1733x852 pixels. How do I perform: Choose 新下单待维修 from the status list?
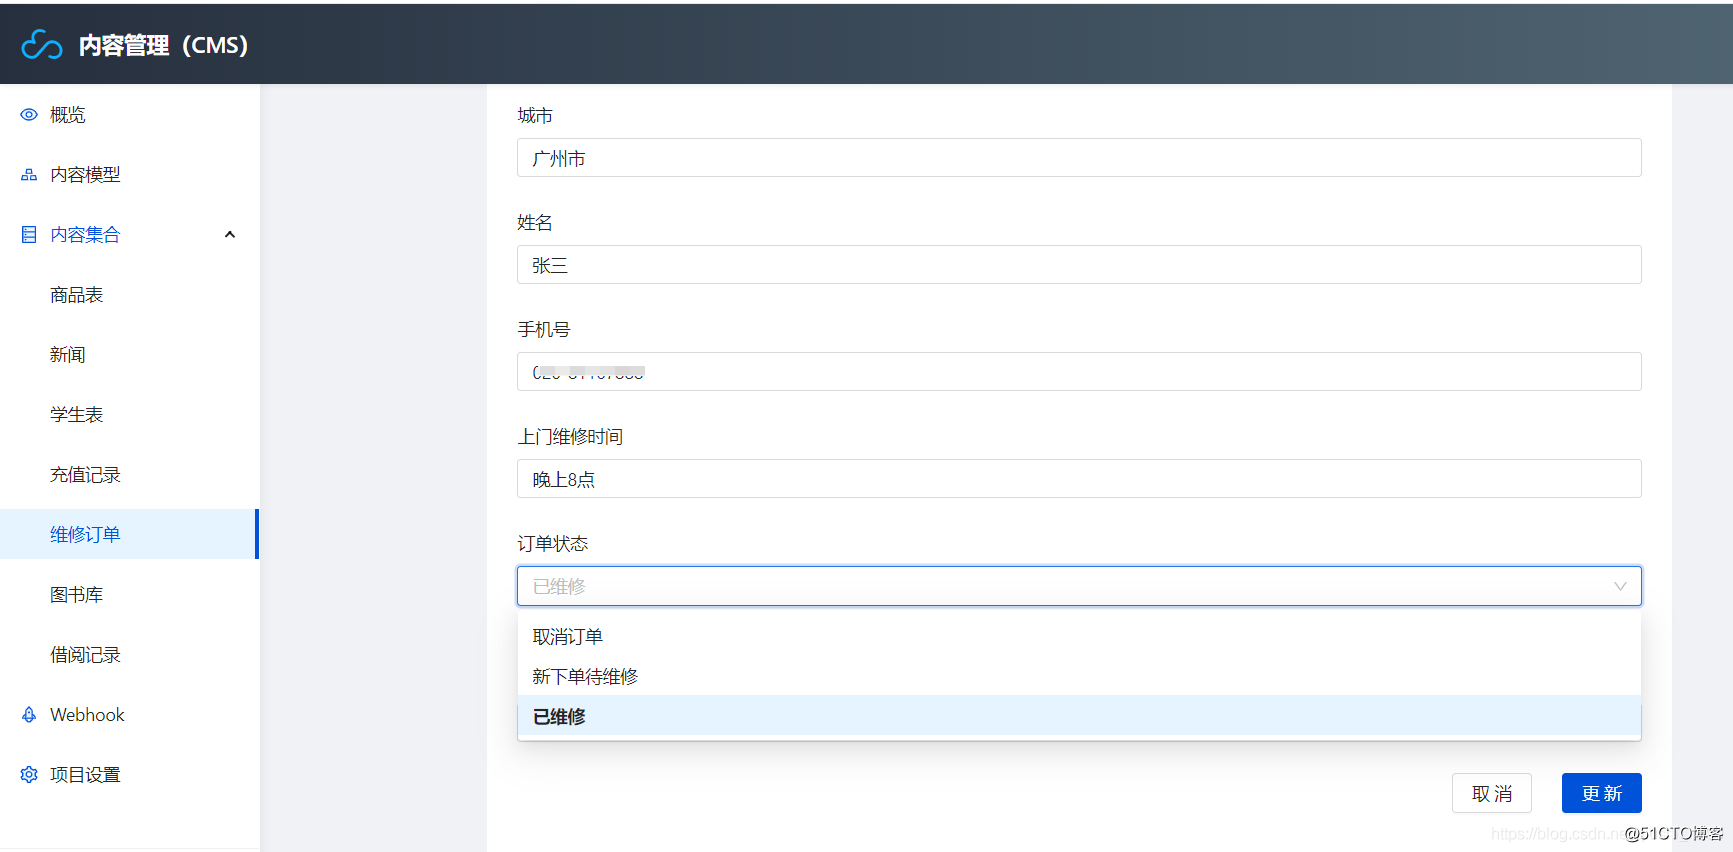point(1079,677)
